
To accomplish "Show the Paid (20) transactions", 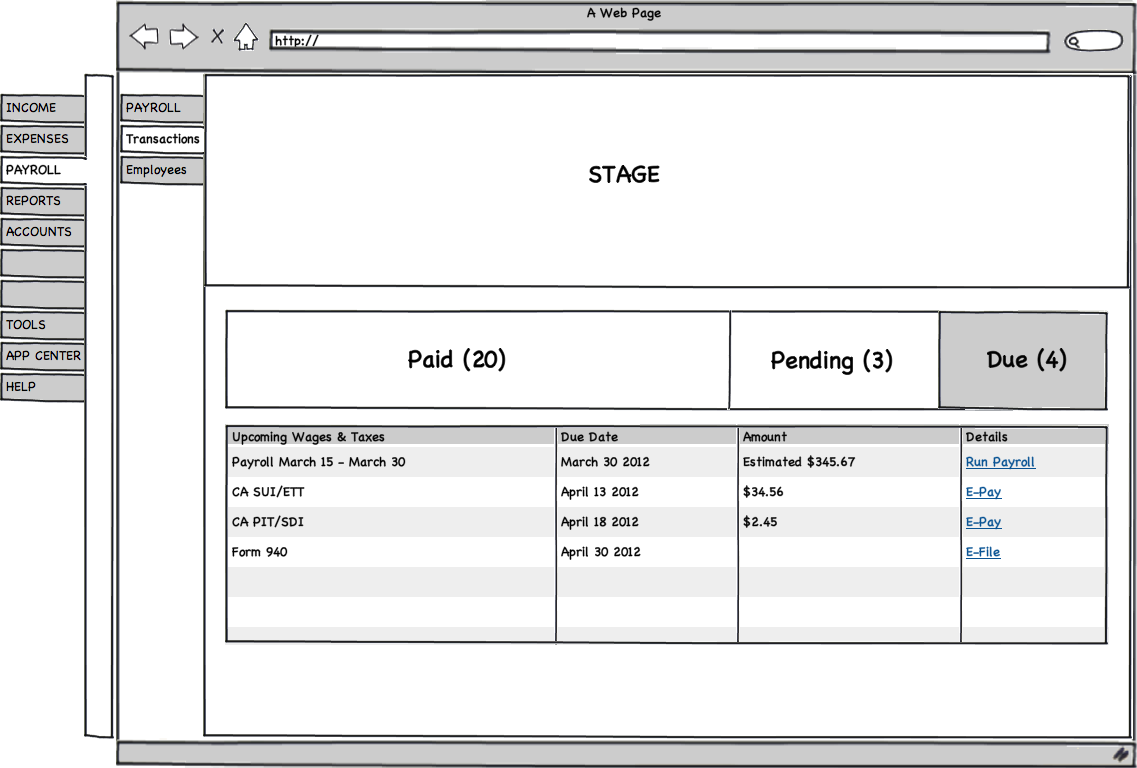I will click(x=478, y=360).
